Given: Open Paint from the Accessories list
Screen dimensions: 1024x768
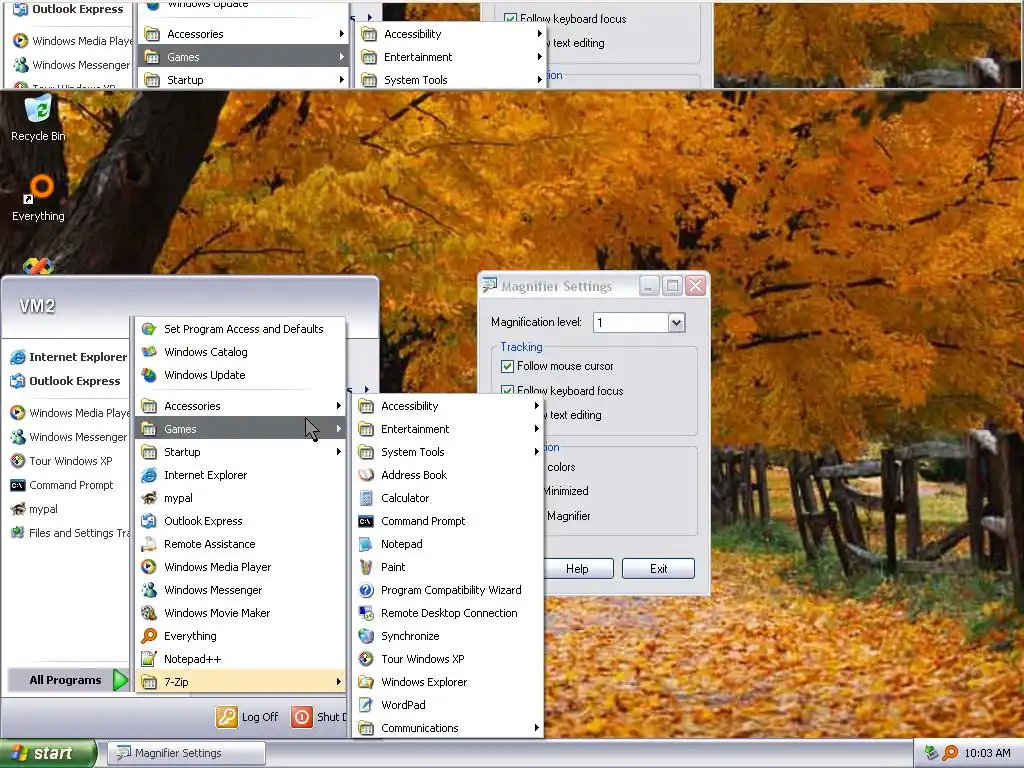Looking at the screenshot, I should tap(448, 567).
